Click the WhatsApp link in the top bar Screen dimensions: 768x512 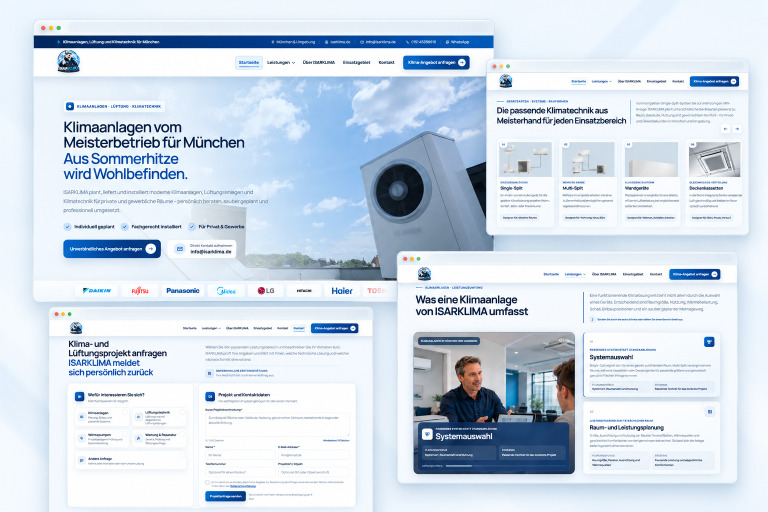[457, 42]
